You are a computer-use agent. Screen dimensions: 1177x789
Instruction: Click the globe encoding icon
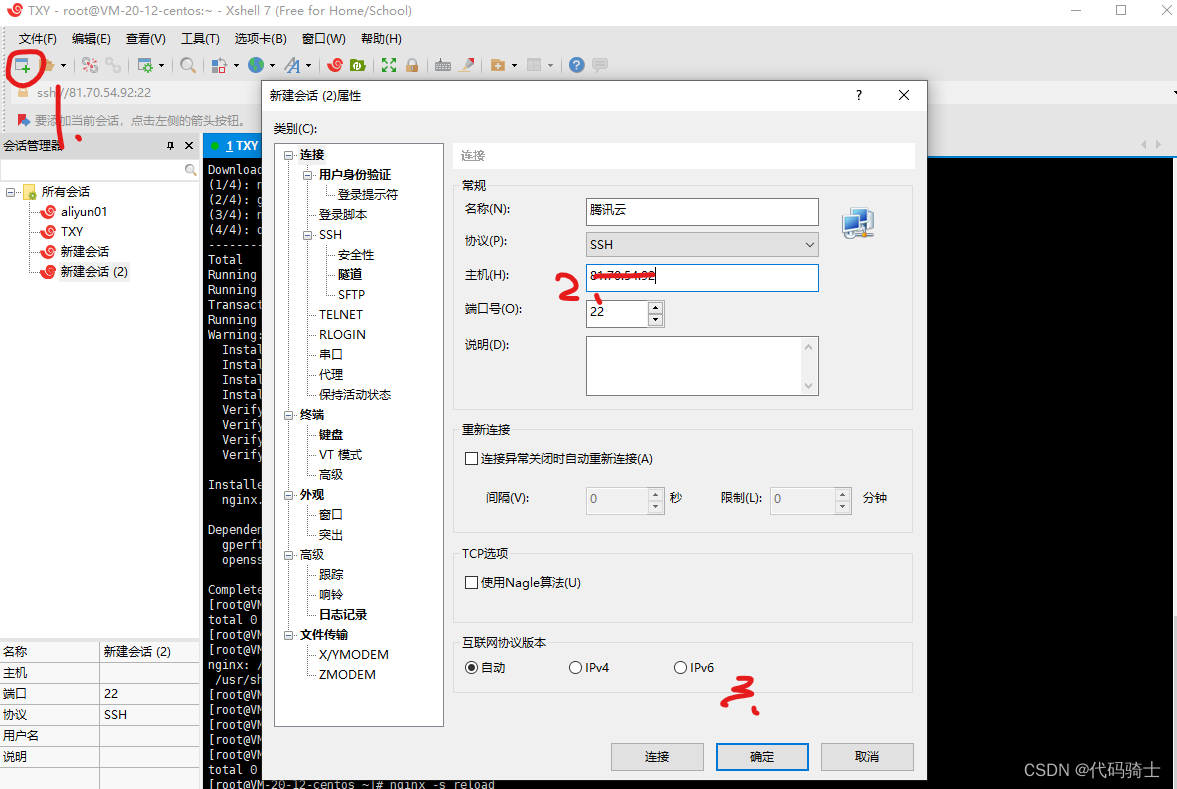click(x=257, y=65)
